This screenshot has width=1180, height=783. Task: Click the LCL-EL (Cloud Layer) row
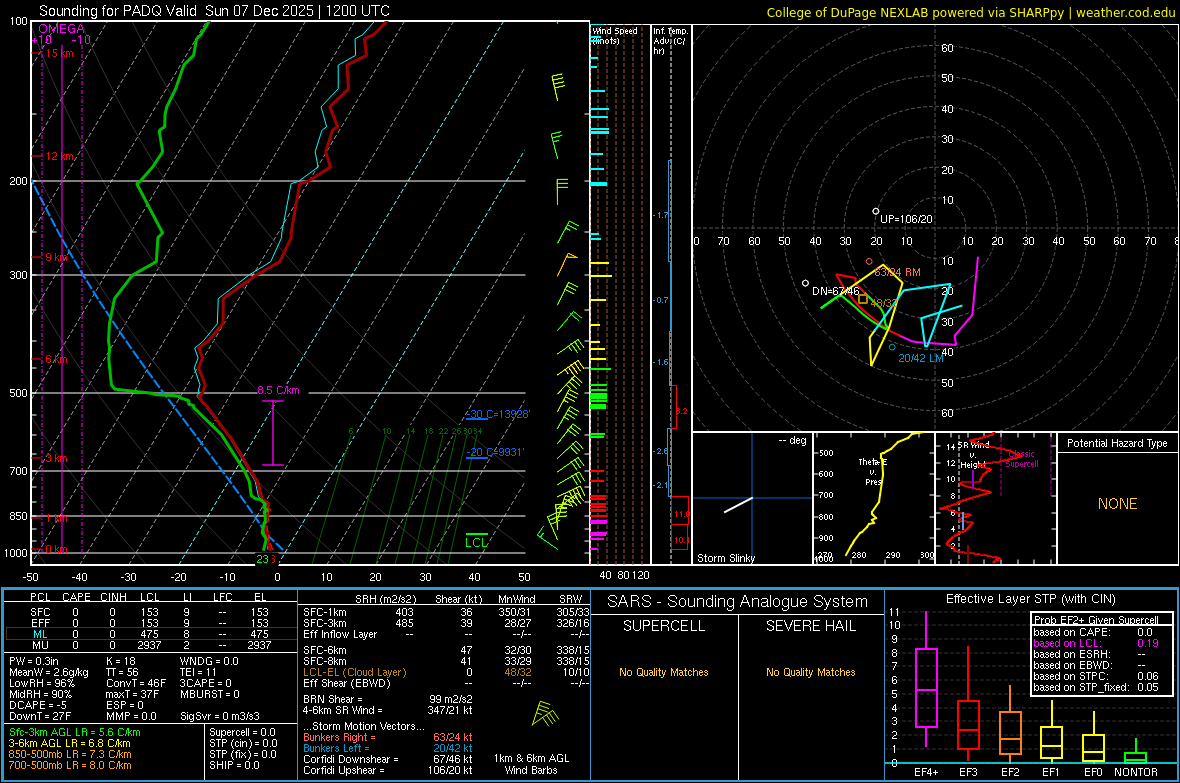pos(446,672)
